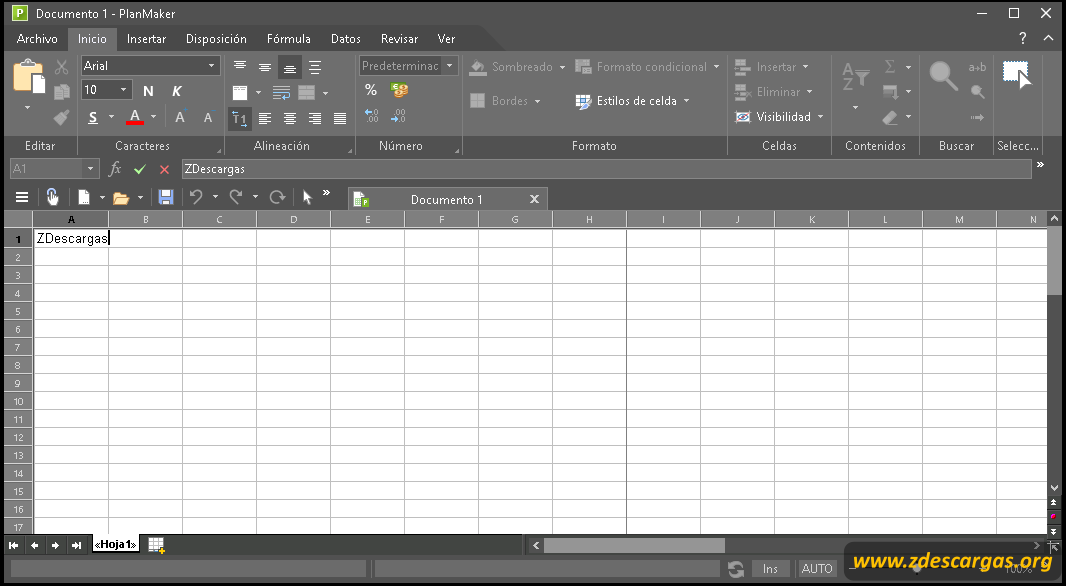Image resolution: width=1066 pixels, height=586 pixels.
Task: Click the Fill down icon in Contenidos
Action: [x=890, y=92]
